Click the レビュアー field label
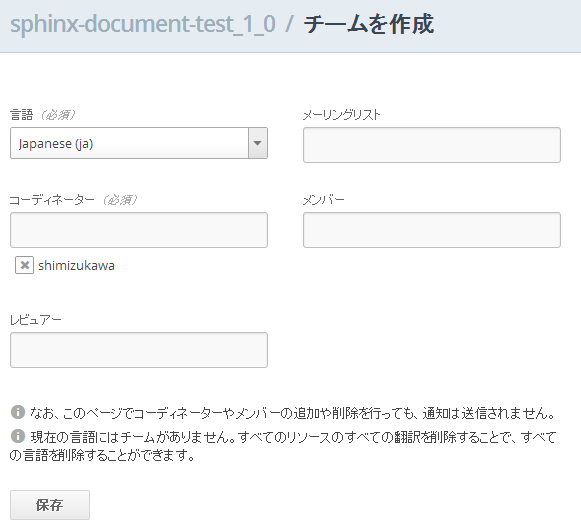Viewport: 581px width, 529px height. coord(36,320)
